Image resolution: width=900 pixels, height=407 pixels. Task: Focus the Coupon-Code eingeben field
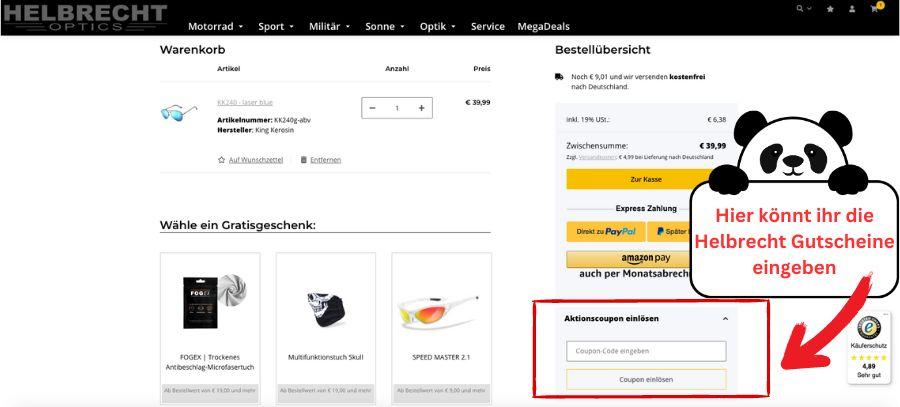coord(646,351)
